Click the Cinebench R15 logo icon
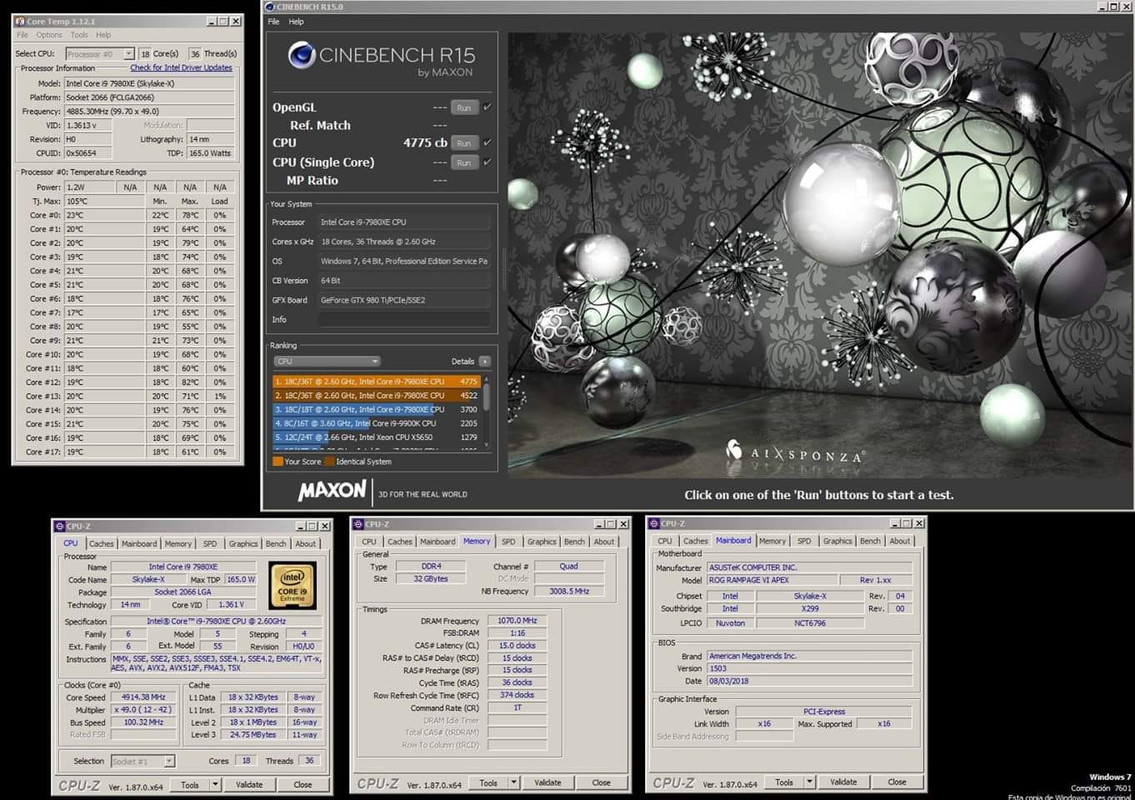 (x=301, y=55)
